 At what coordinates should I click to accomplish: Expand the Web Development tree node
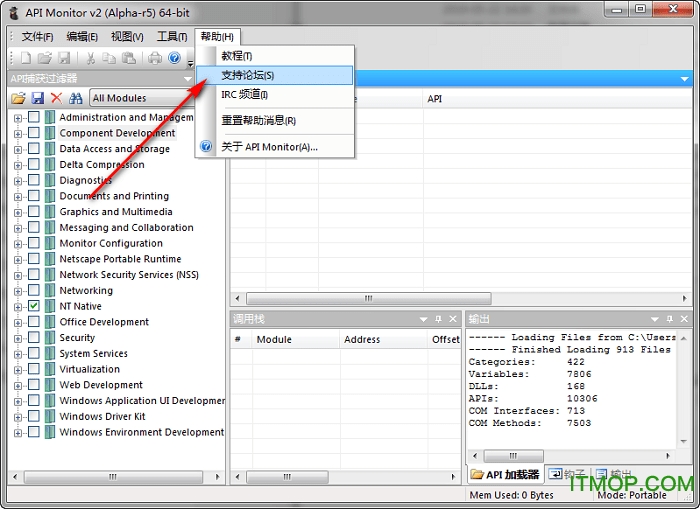pyautogui.click(x=18, y=385)
